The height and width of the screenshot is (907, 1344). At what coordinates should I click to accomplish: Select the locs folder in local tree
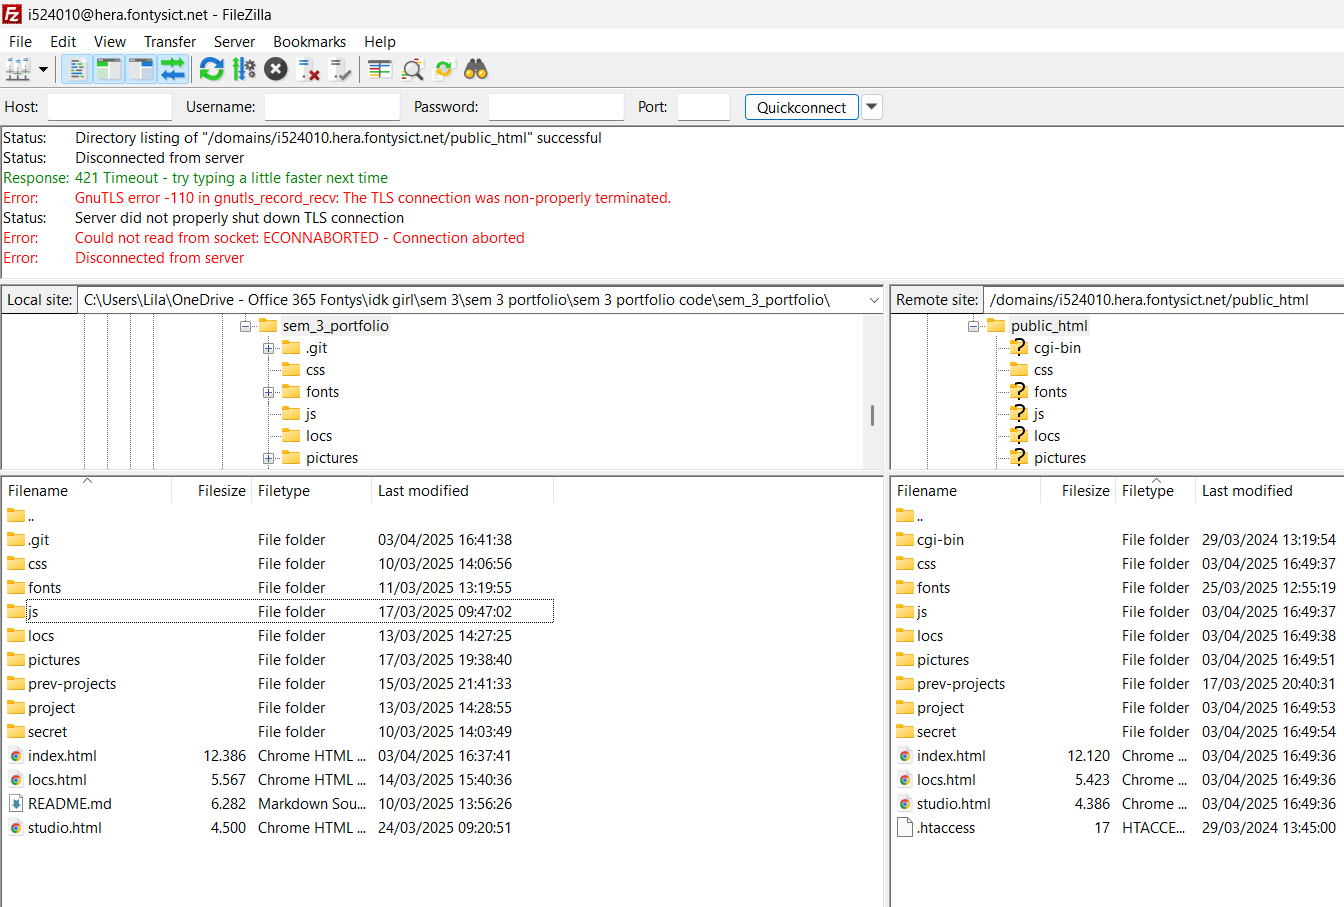pos(319,436)
